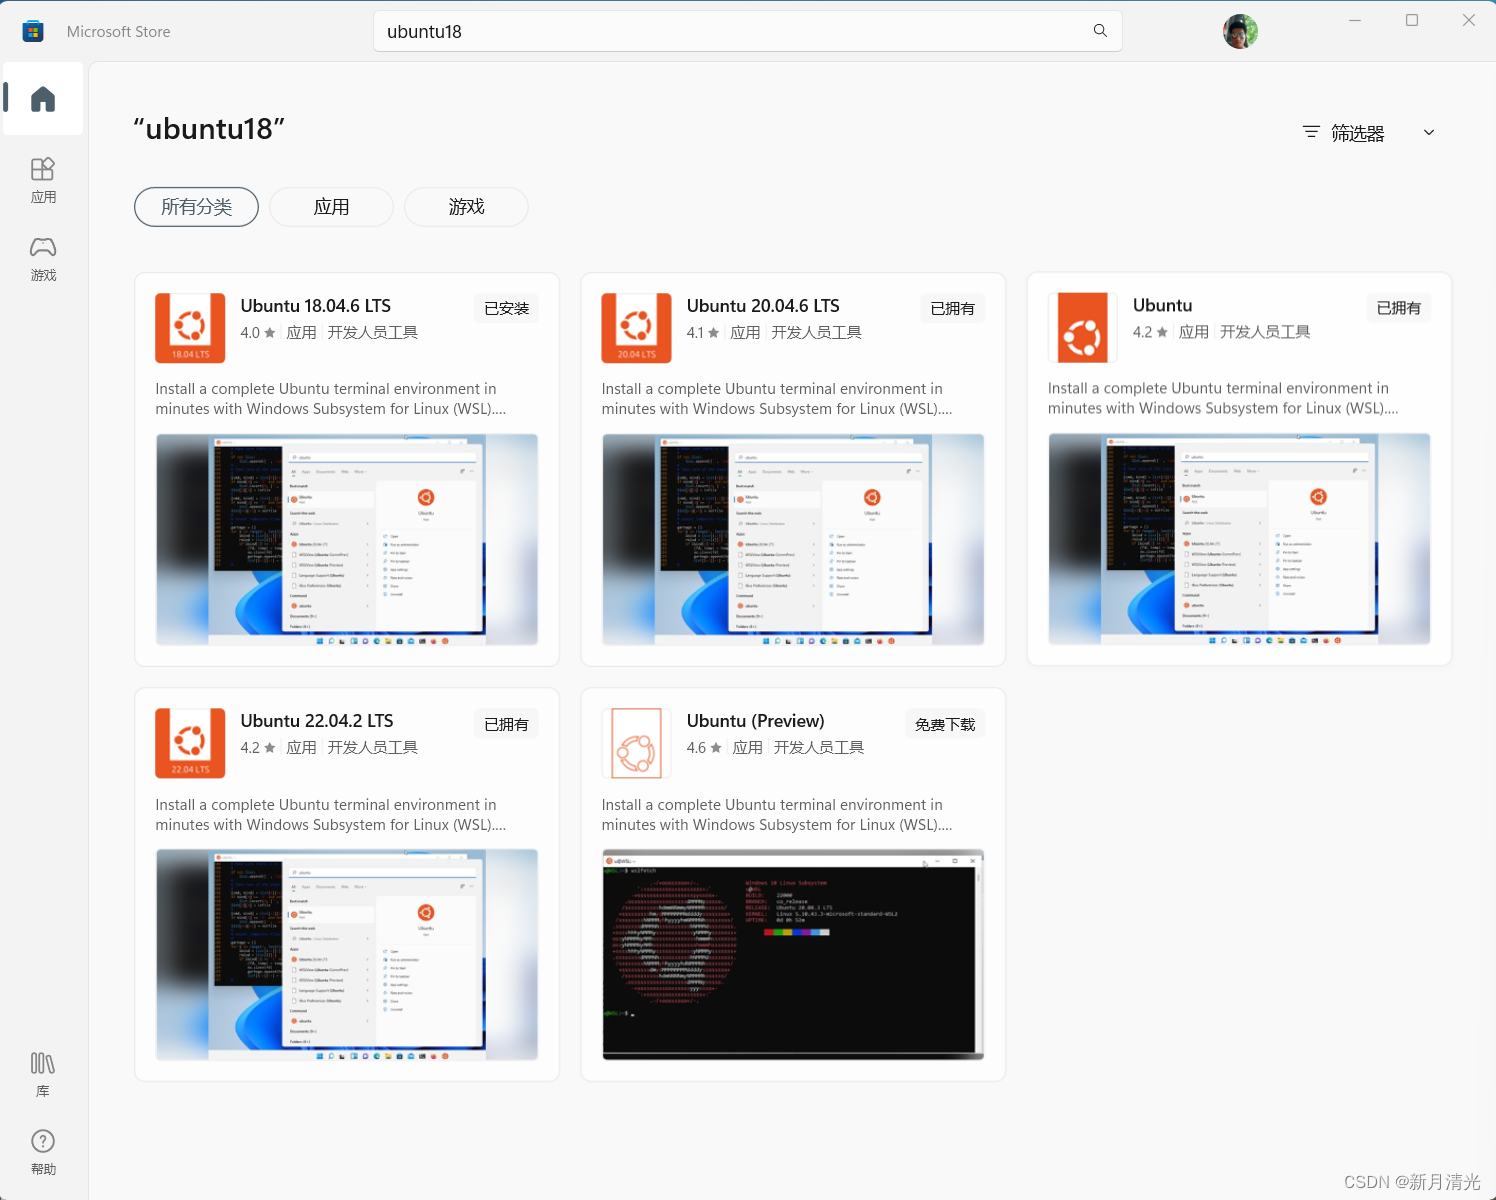Screen dimensions: 1496x1200
Task: Open the Library (库) in sidebar
Action: 43,1075
